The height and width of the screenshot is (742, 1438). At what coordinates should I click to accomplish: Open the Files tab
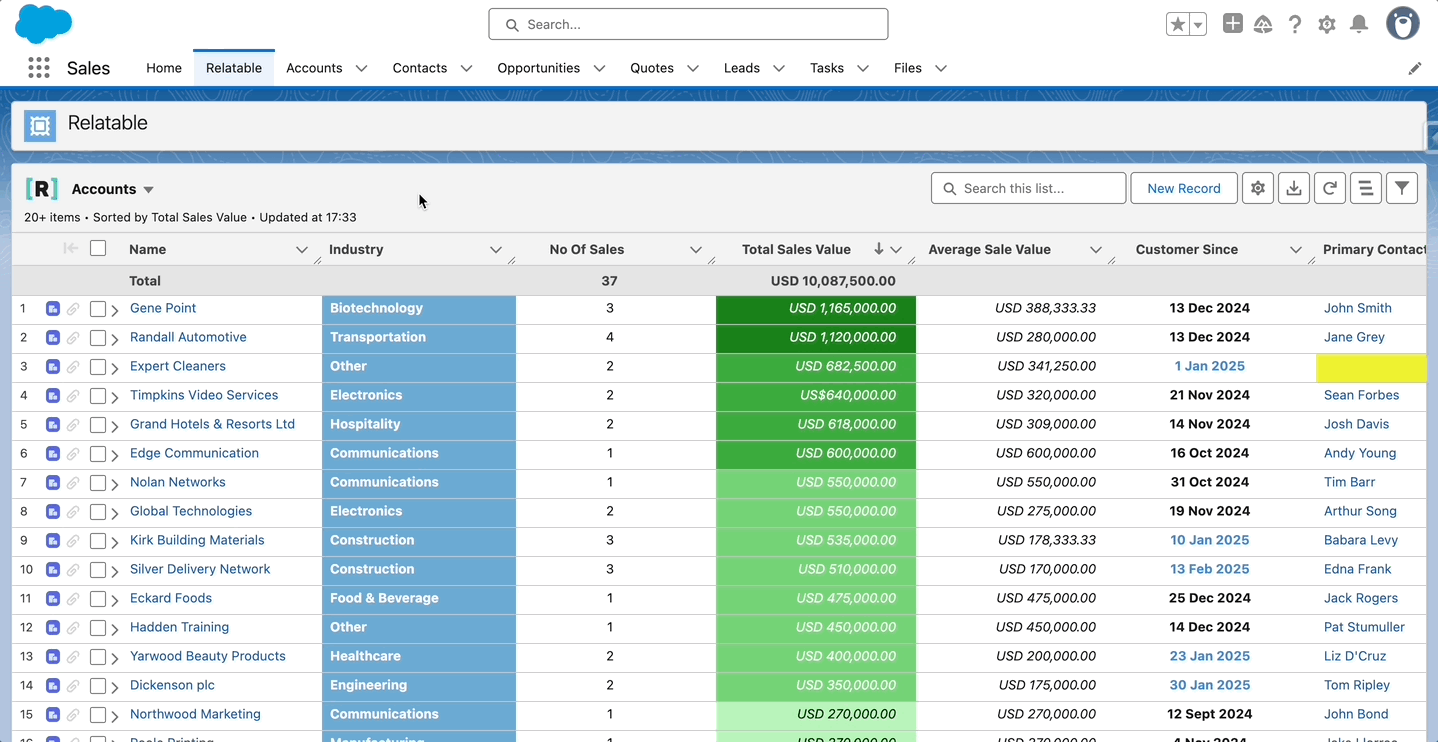[x=908, y=68]
